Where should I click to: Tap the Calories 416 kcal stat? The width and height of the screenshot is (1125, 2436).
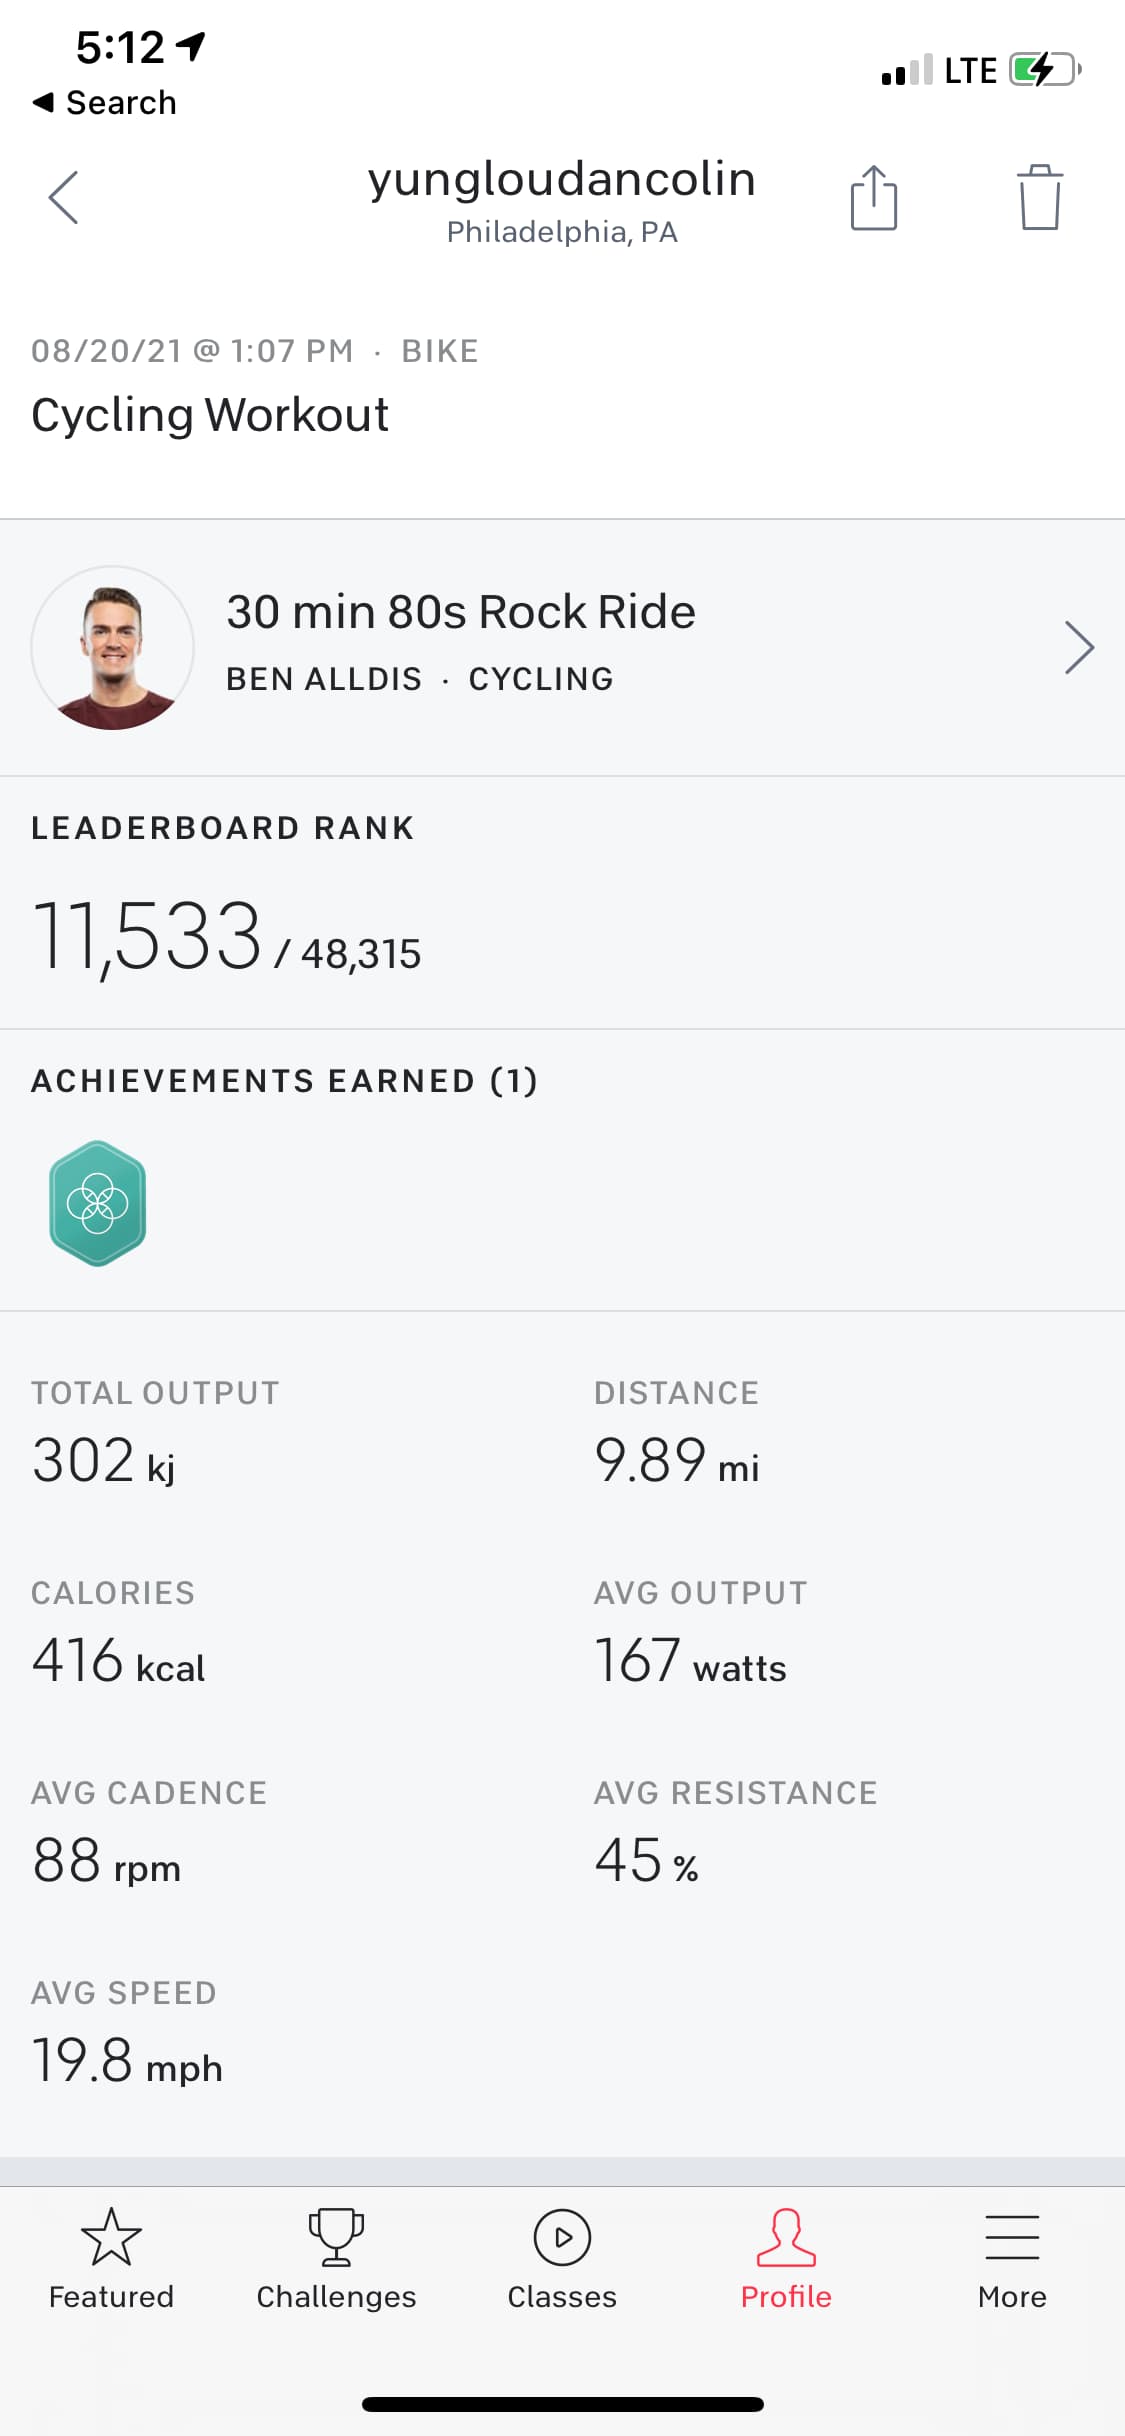point(118,1660)
